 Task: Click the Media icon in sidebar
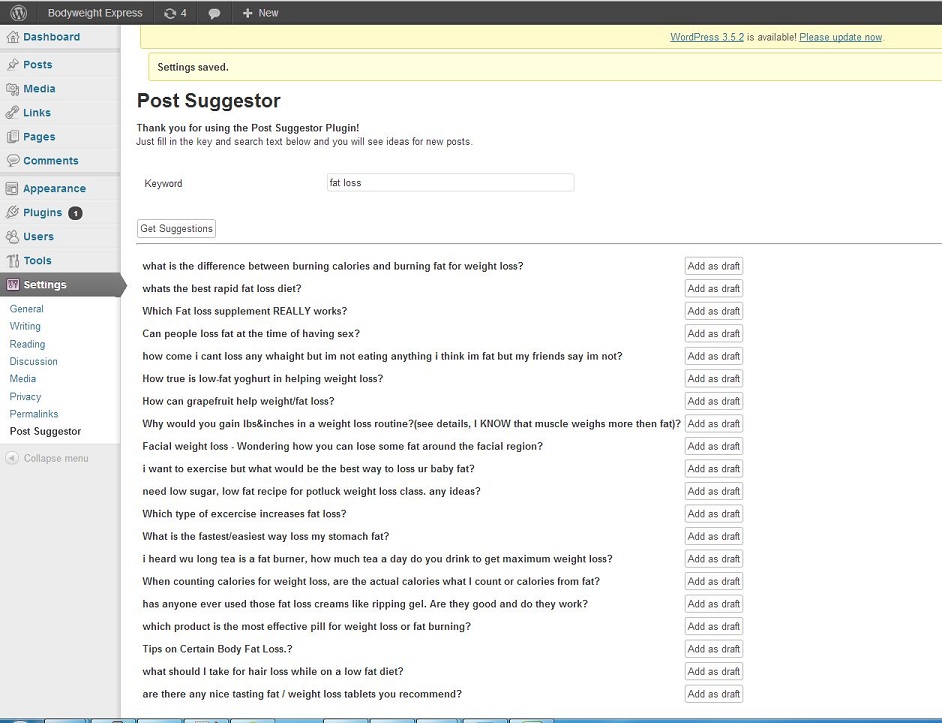pyautogui.click(x=12, y=89)
